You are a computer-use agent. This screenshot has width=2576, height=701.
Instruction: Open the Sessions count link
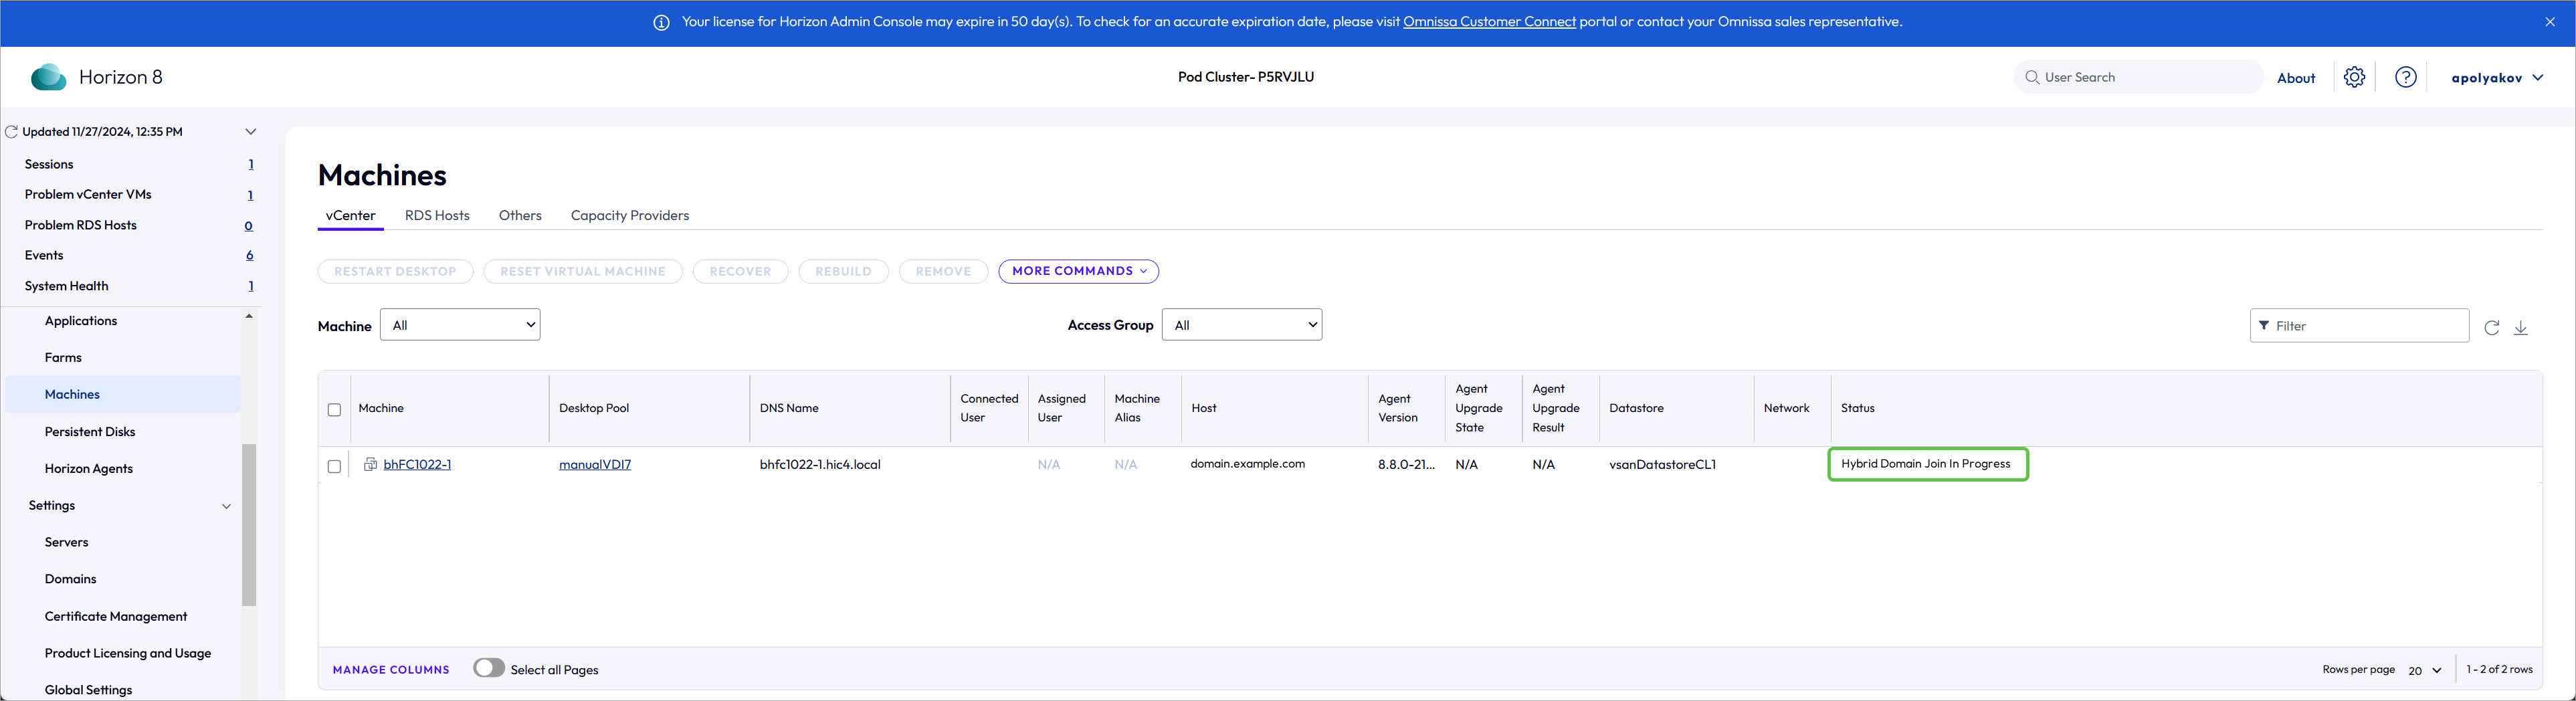click(x=251, y=165)
